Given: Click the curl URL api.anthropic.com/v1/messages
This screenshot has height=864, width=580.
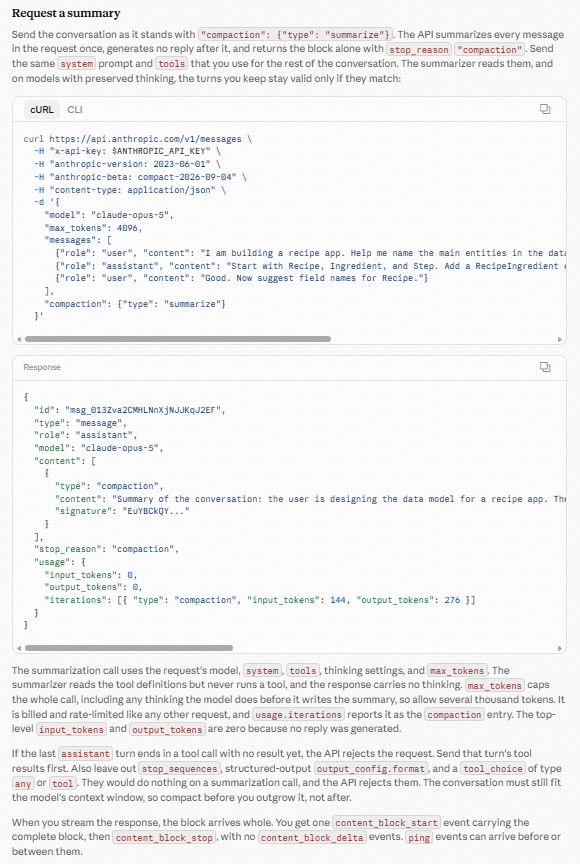Looking at the screenshot, I should [145, 139].
